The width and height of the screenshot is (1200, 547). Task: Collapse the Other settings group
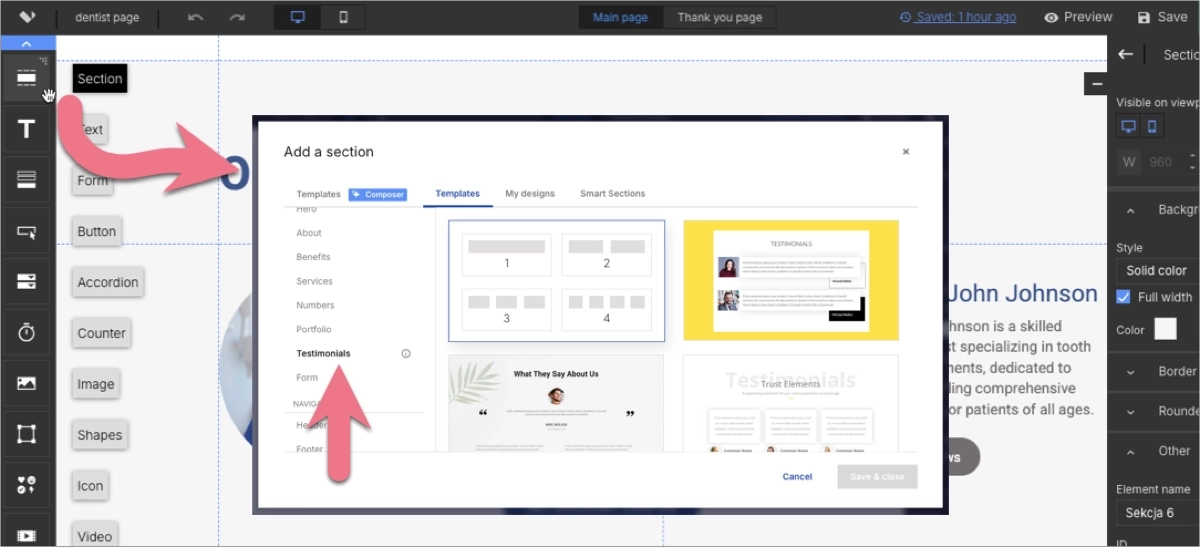[1131, 451]
